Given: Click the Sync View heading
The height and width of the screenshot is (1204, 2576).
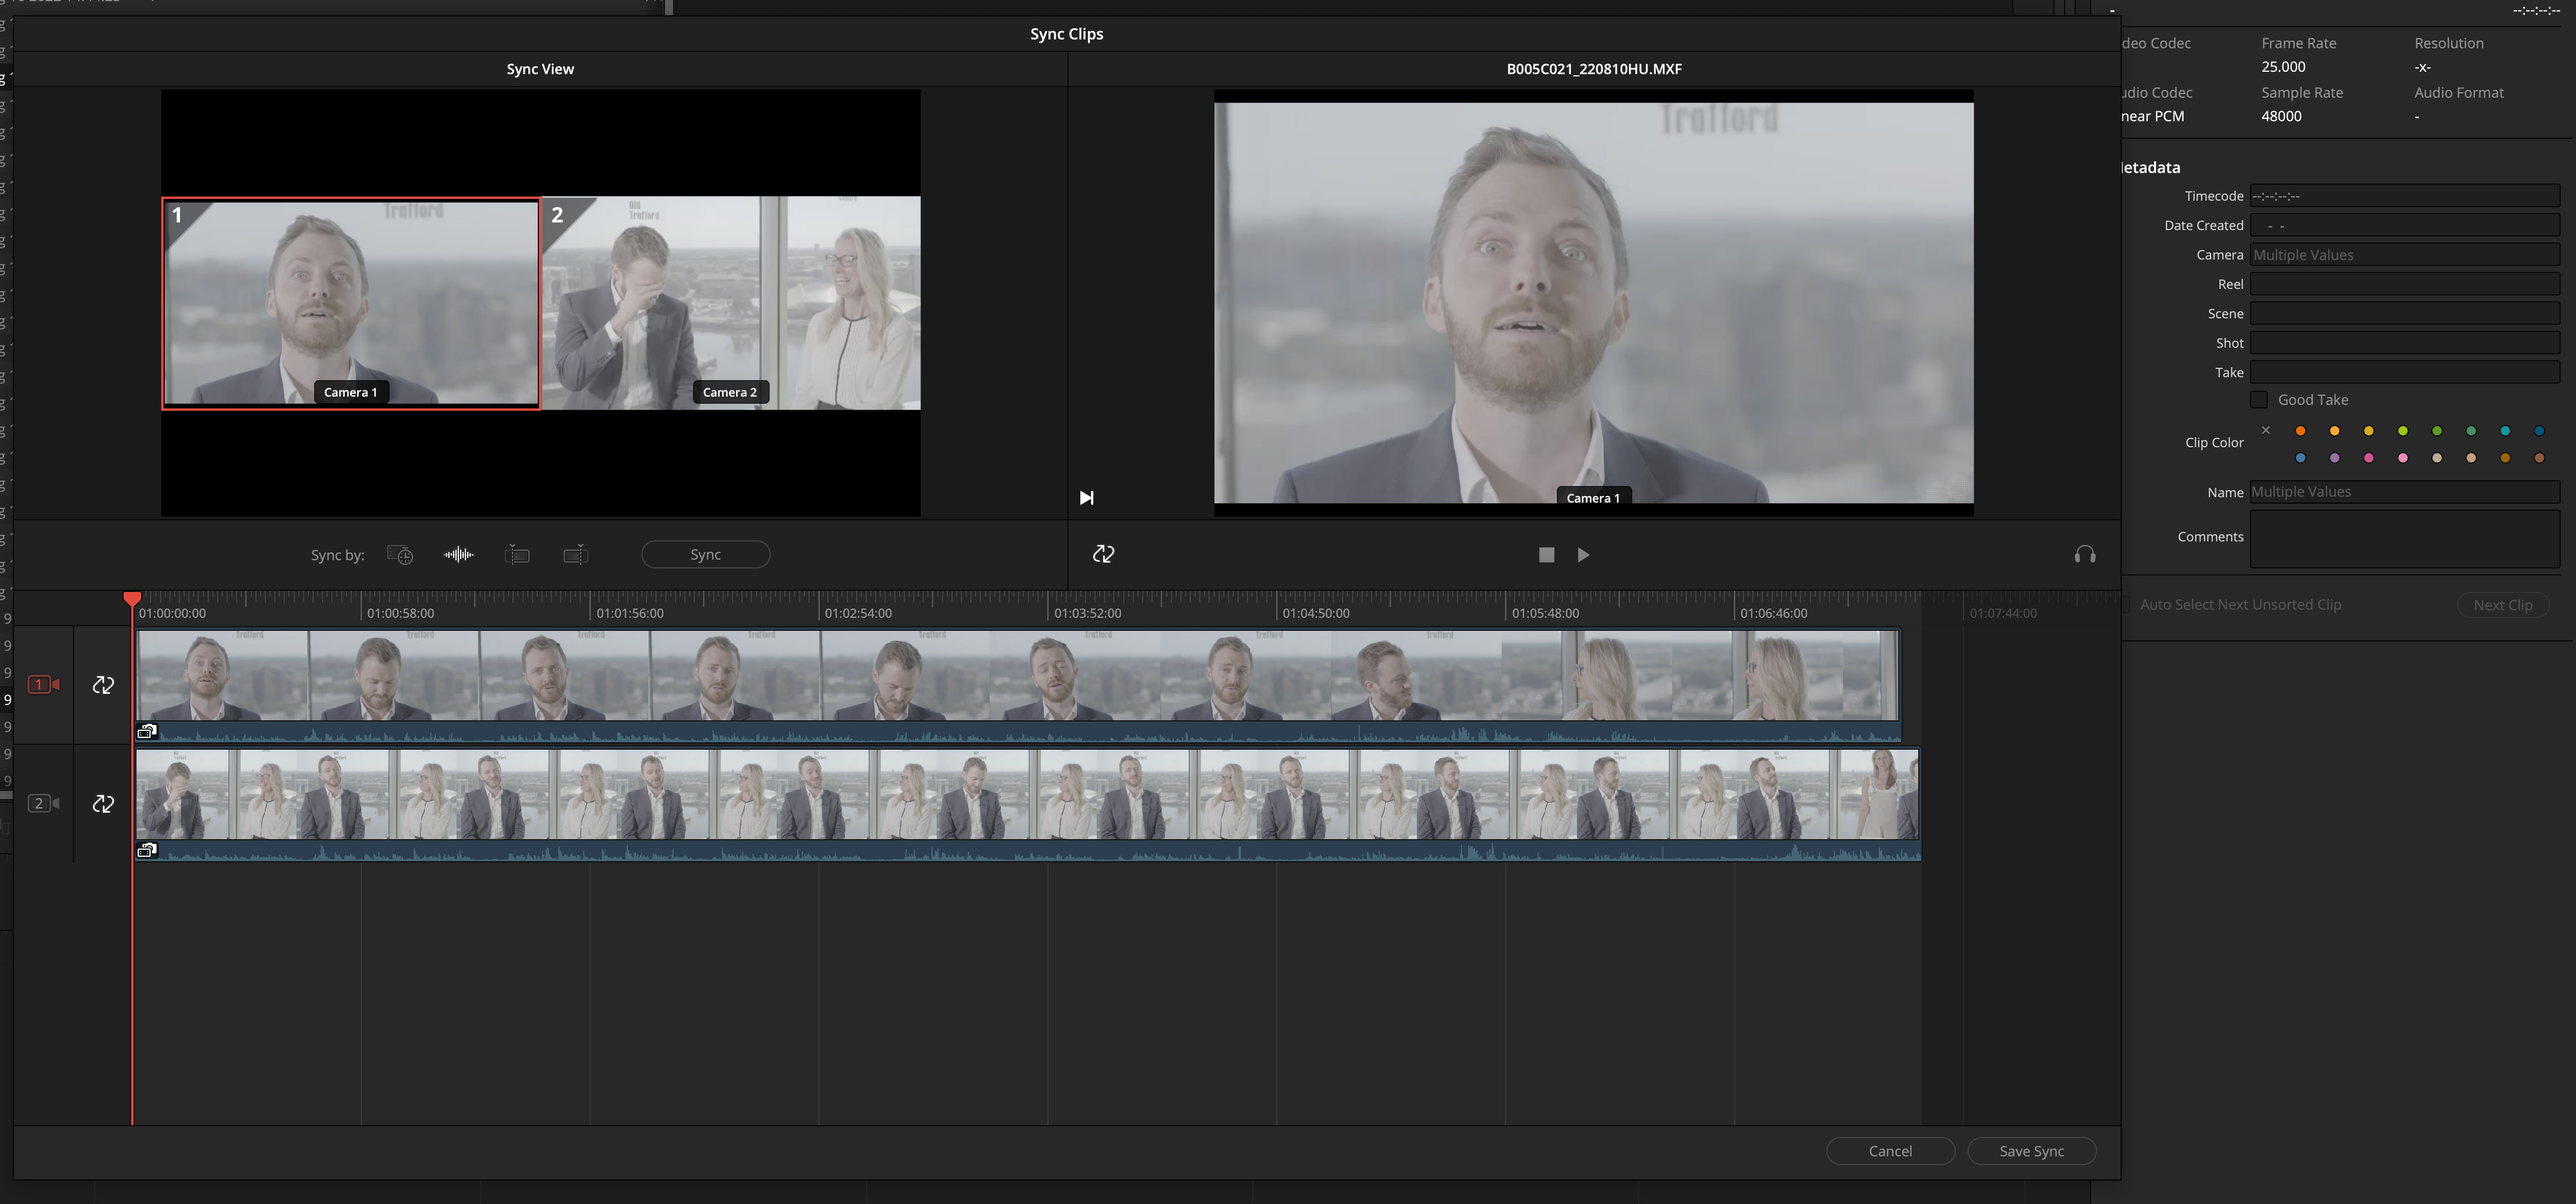Looking at the screenshot, I should [540, 69].
